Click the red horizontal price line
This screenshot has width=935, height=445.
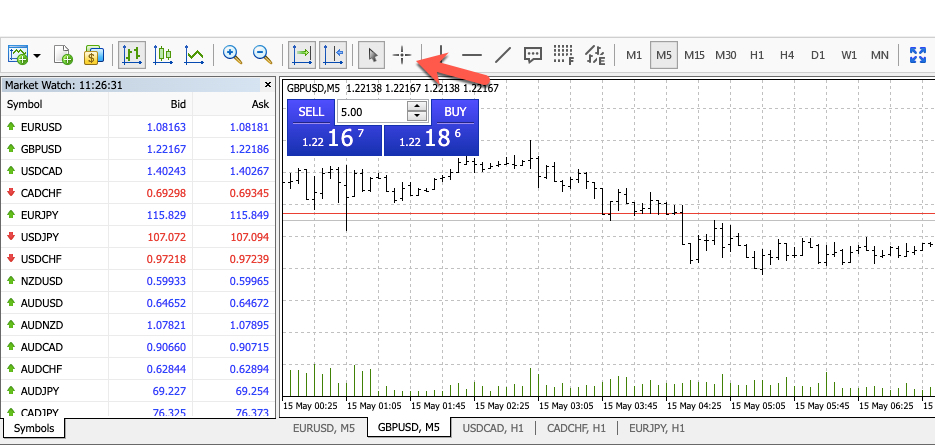pos(608,213)
